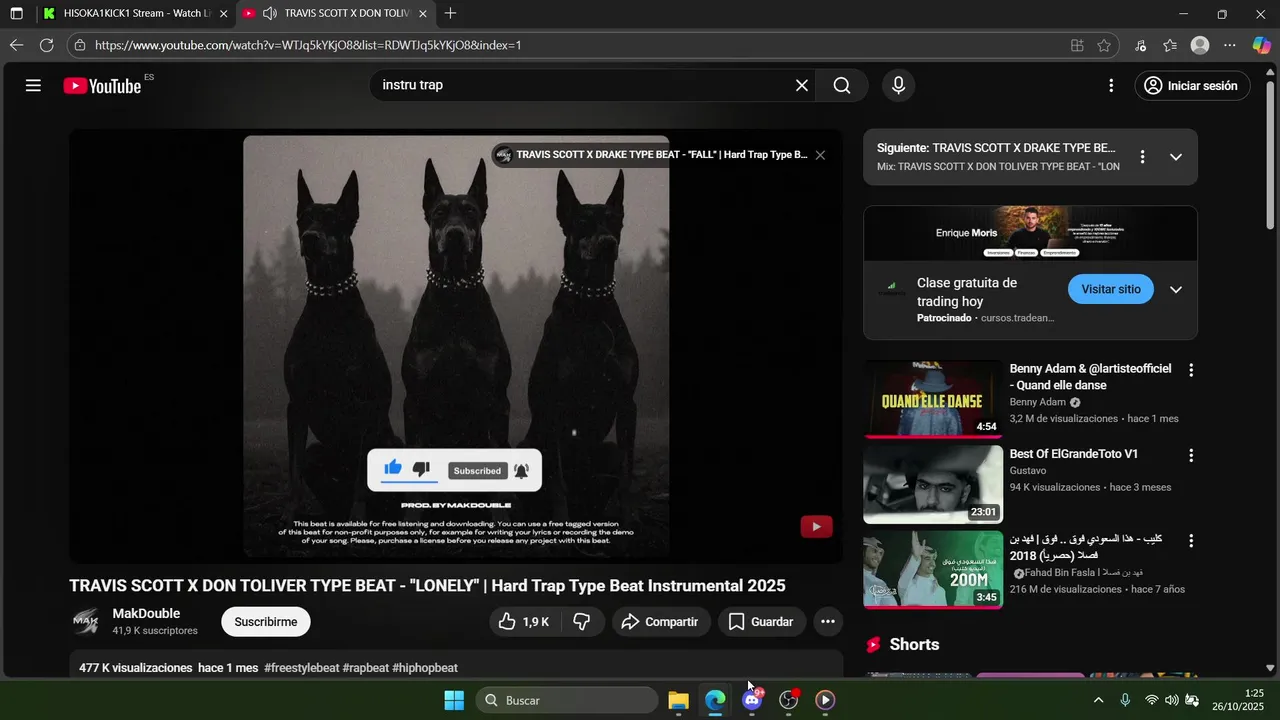Subscribe with the Suscribirme button

pos(266,622)
